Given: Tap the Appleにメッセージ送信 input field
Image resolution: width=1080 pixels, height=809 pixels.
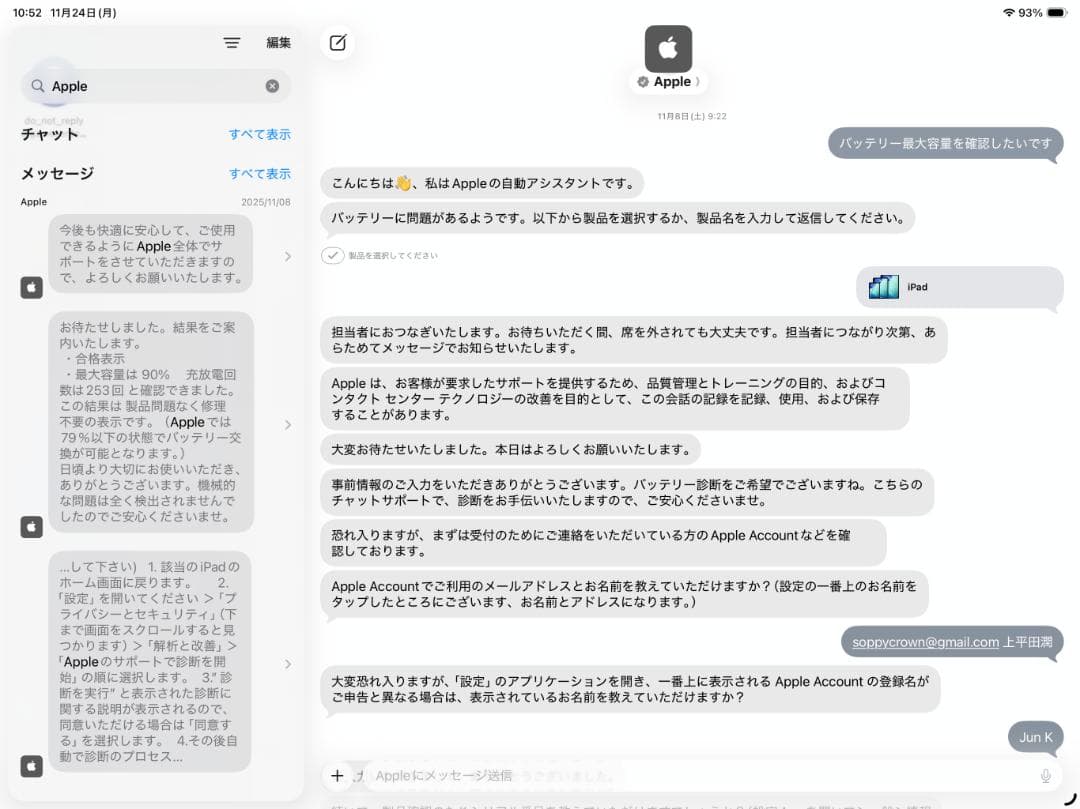Looking at the screenshot, I should (x=600, y=775).
